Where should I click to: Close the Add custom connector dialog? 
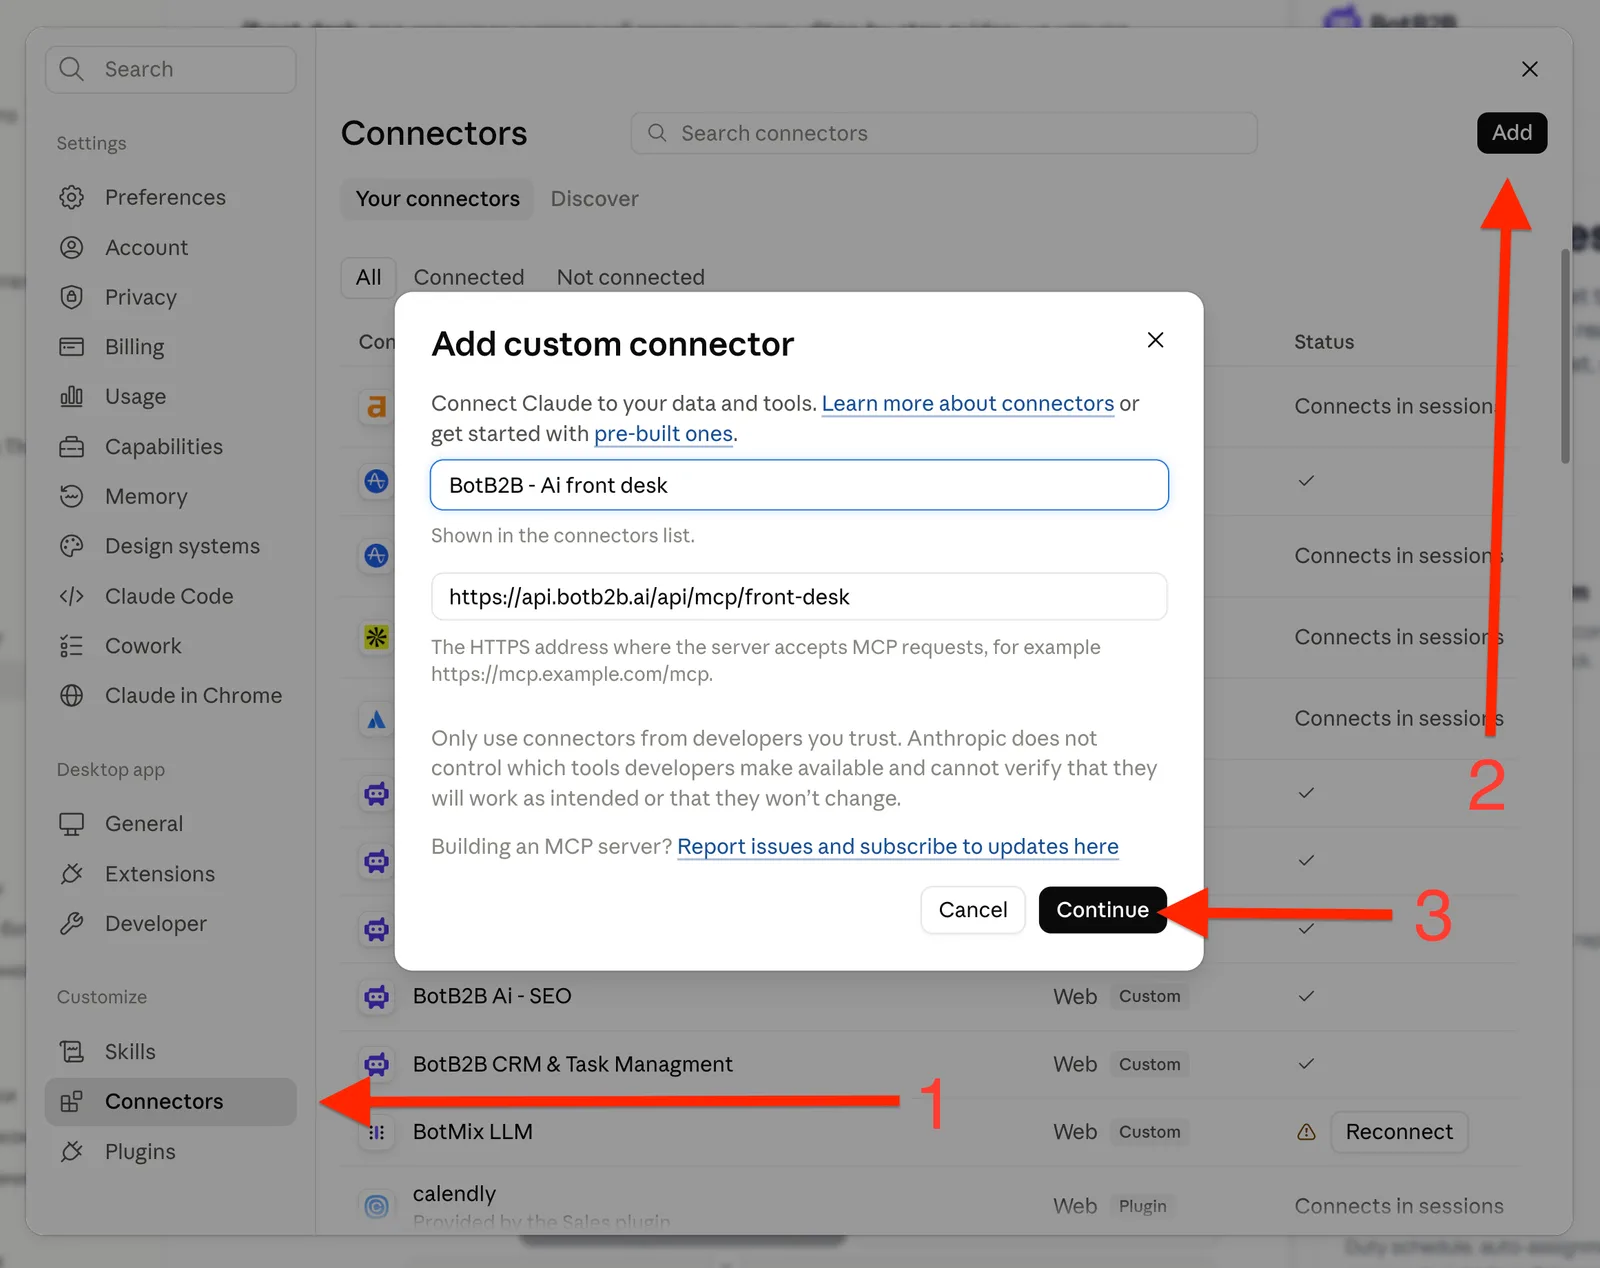[x=1155, y=340]
